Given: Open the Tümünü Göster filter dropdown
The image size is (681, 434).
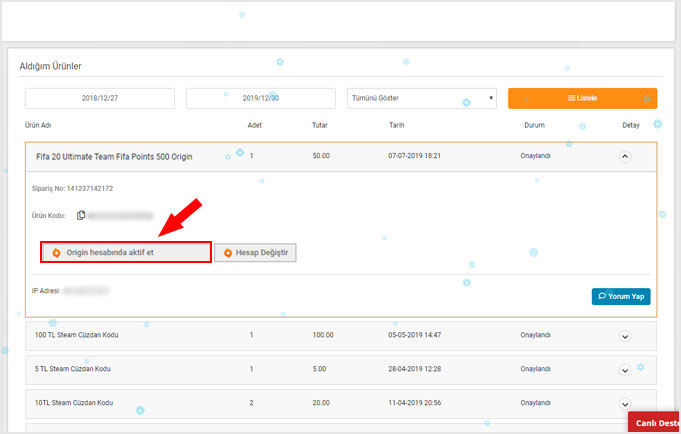Looking at the screenshot, I should [x=421, y=98].
